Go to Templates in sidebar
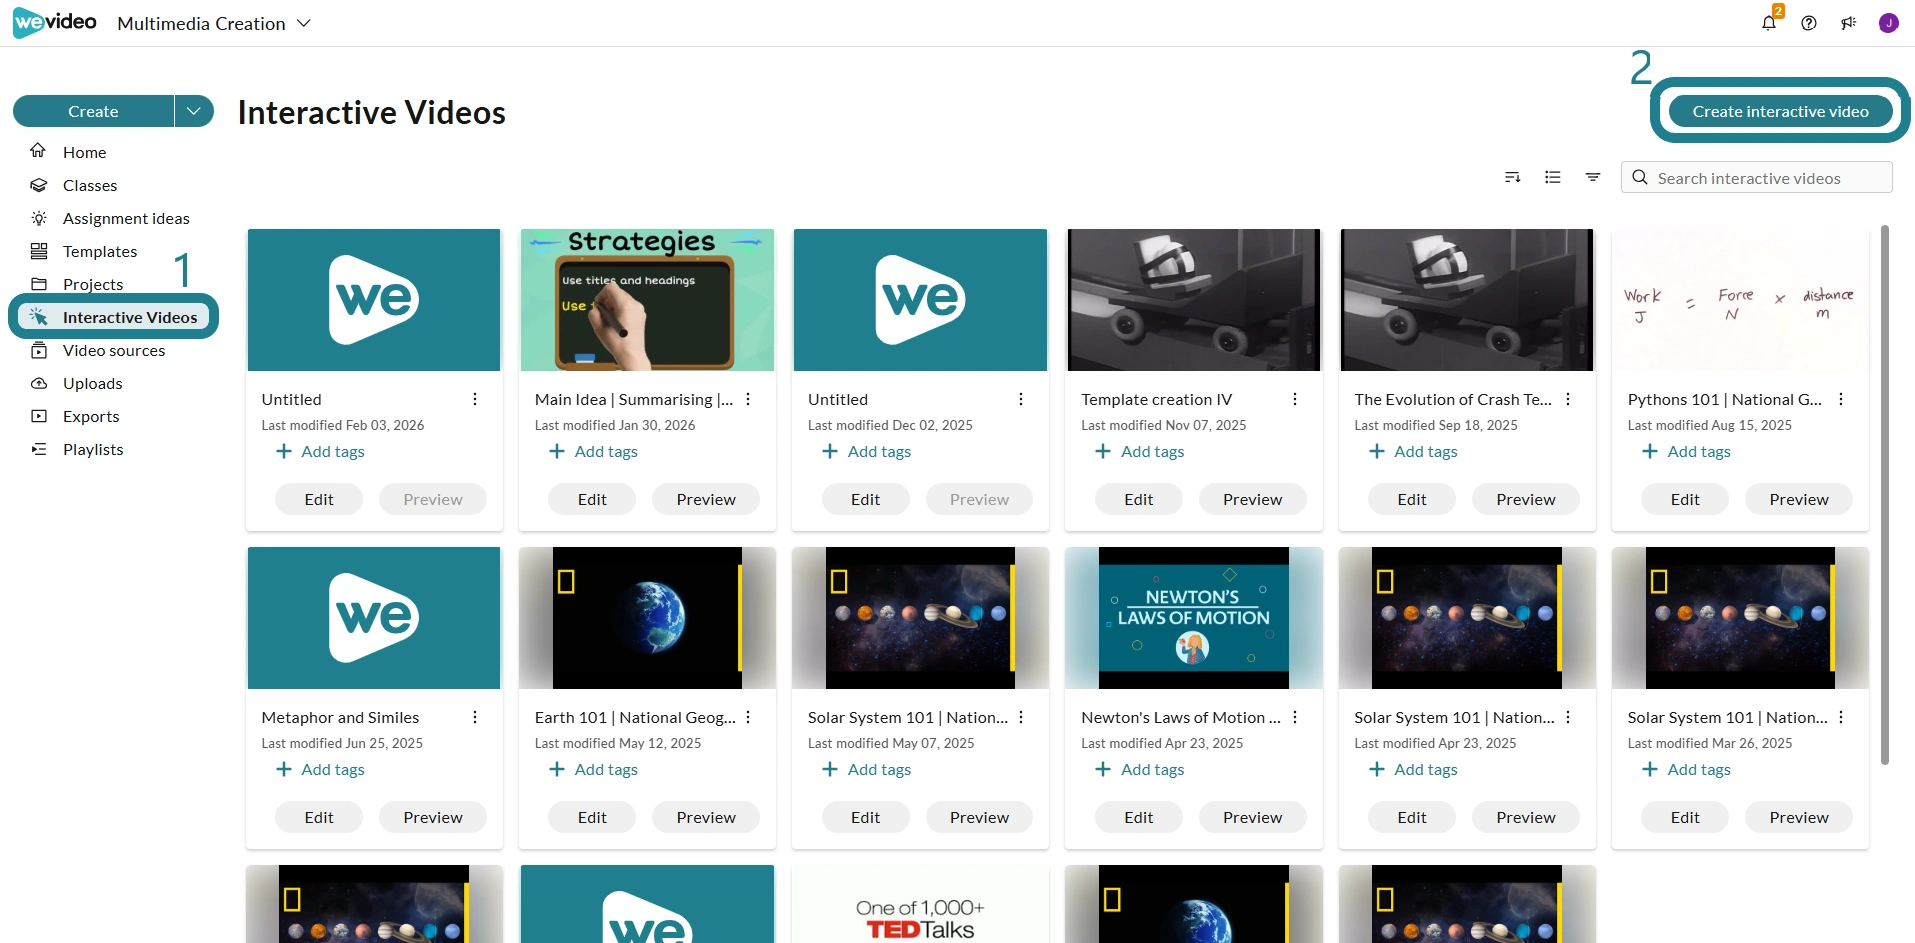 (x=100, y=251)
